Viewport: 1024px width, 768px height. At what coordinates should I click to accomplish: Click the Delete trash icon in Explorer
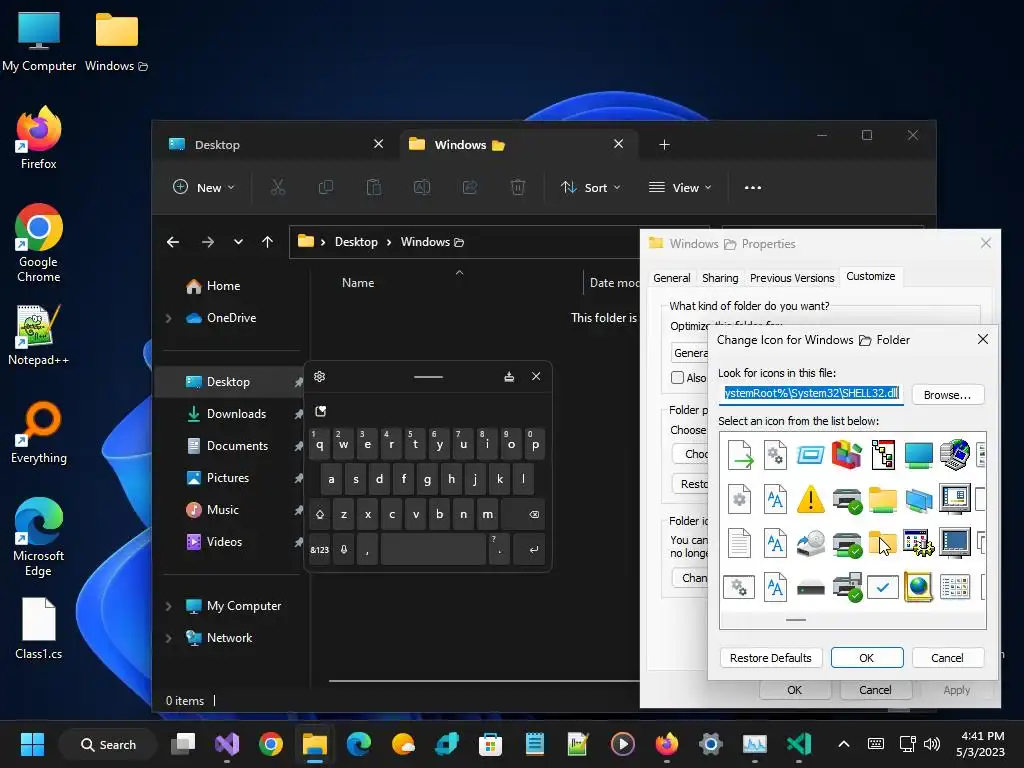tap(517, 187)
